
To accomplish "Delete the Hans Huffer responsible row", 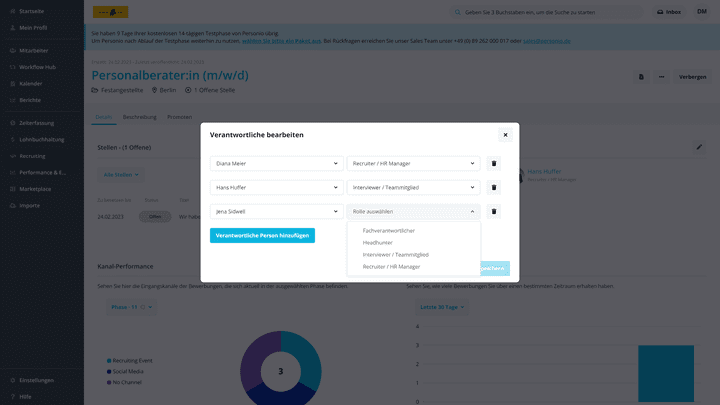I will (x=494, y=187).
